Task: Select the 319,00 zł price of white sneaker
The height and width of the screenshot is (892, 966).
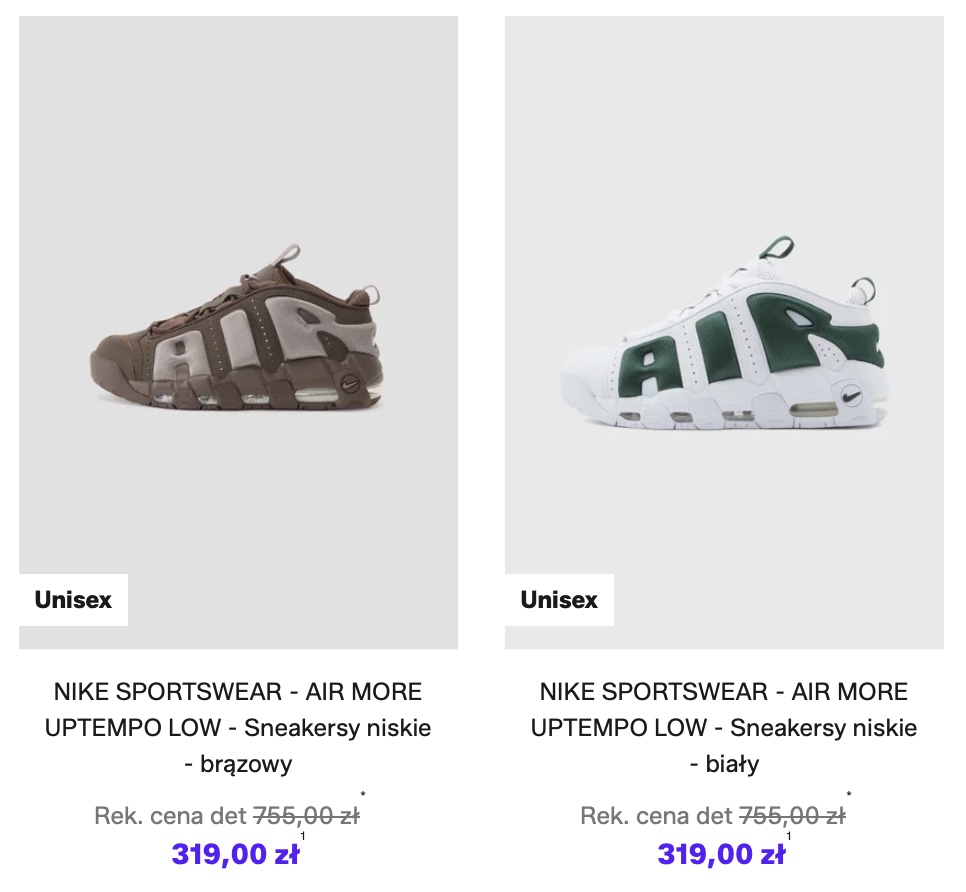Action: [720, 854]
